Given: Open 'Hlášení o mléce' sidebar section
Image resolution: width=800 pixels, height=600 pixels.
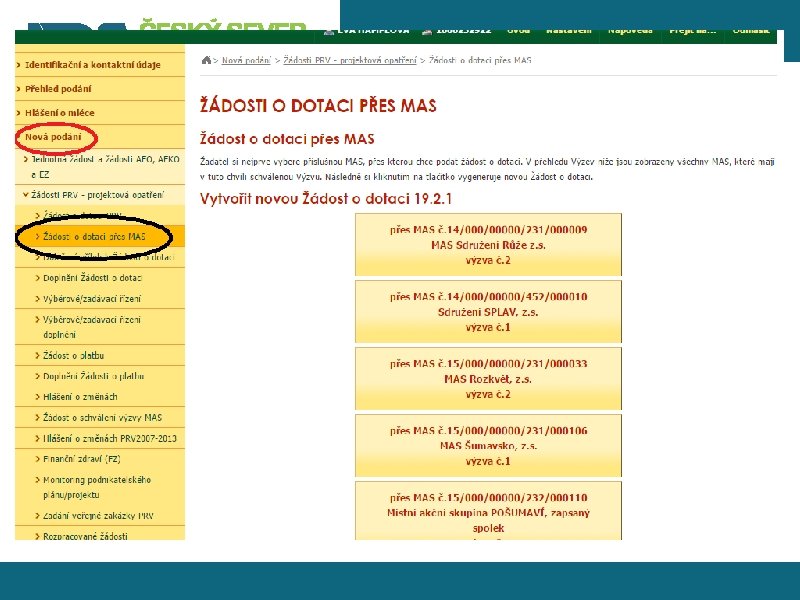Looking at the screenshot, I should [60, 113].
